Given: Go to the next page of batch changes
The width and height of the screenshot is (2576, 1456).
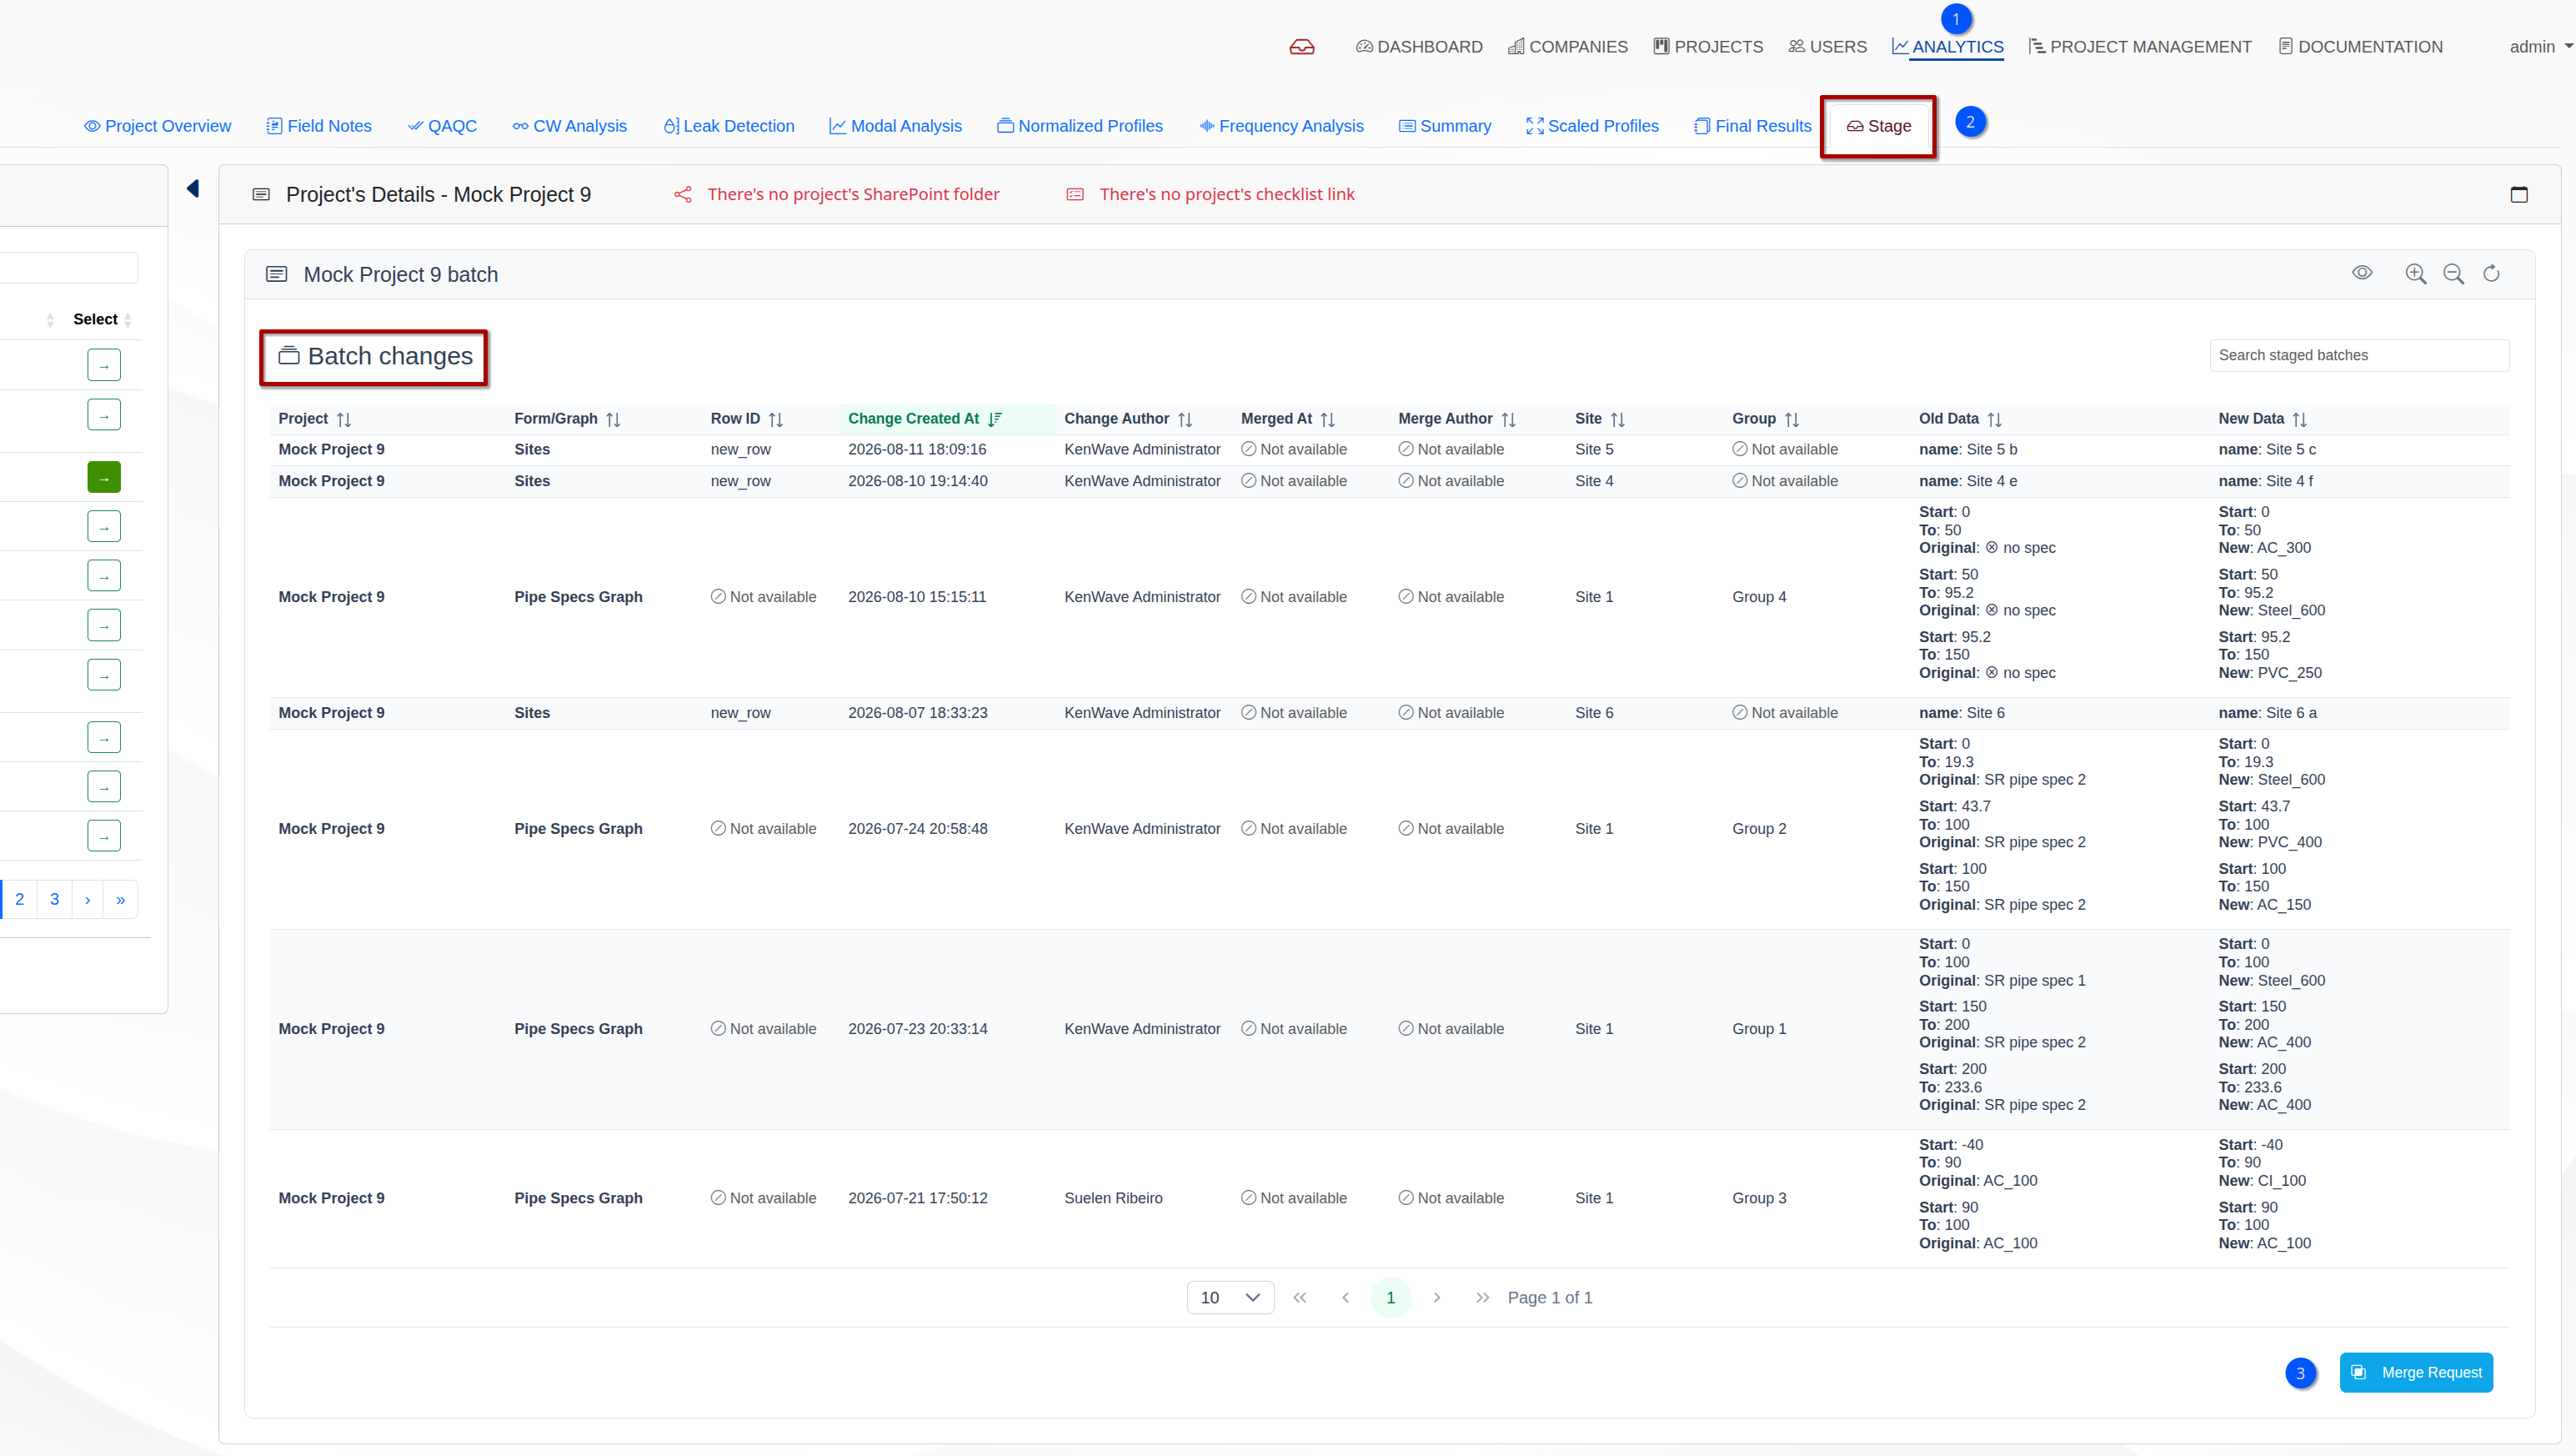Looking at the screenshot, I should tap(1437, 1298).
